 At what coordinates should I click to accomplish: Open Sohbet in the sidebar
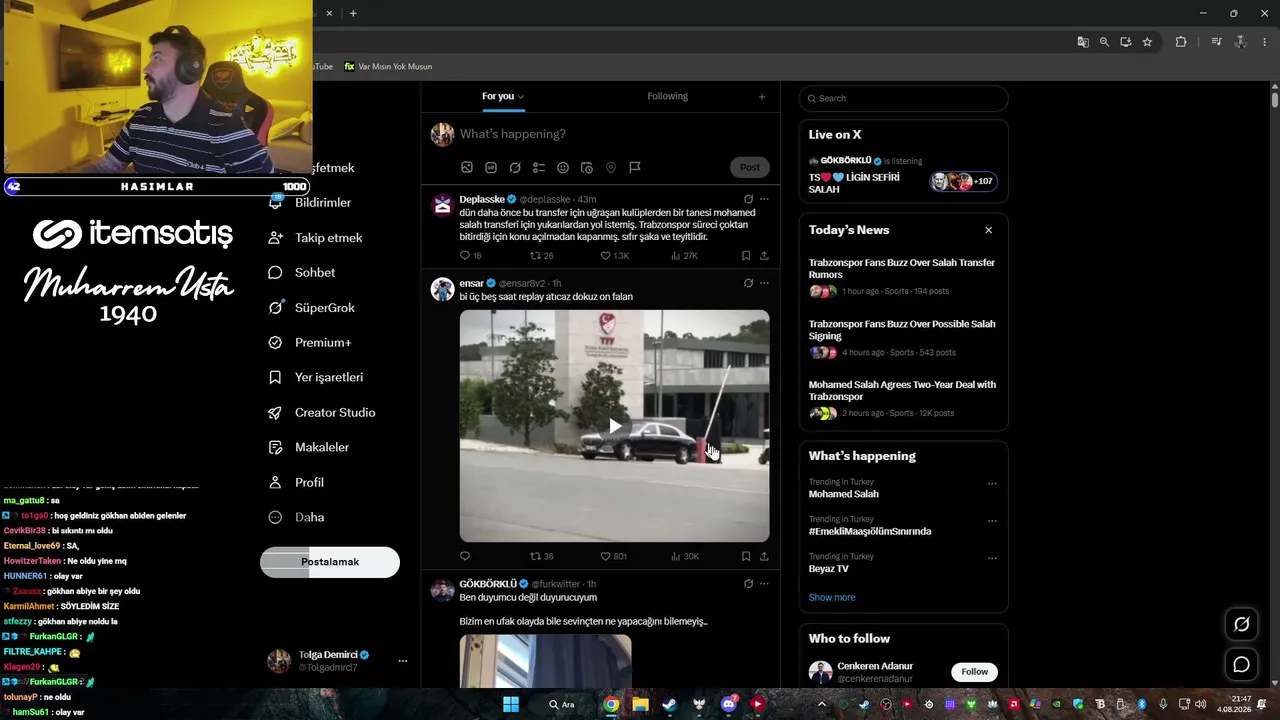tap(302, 273)
